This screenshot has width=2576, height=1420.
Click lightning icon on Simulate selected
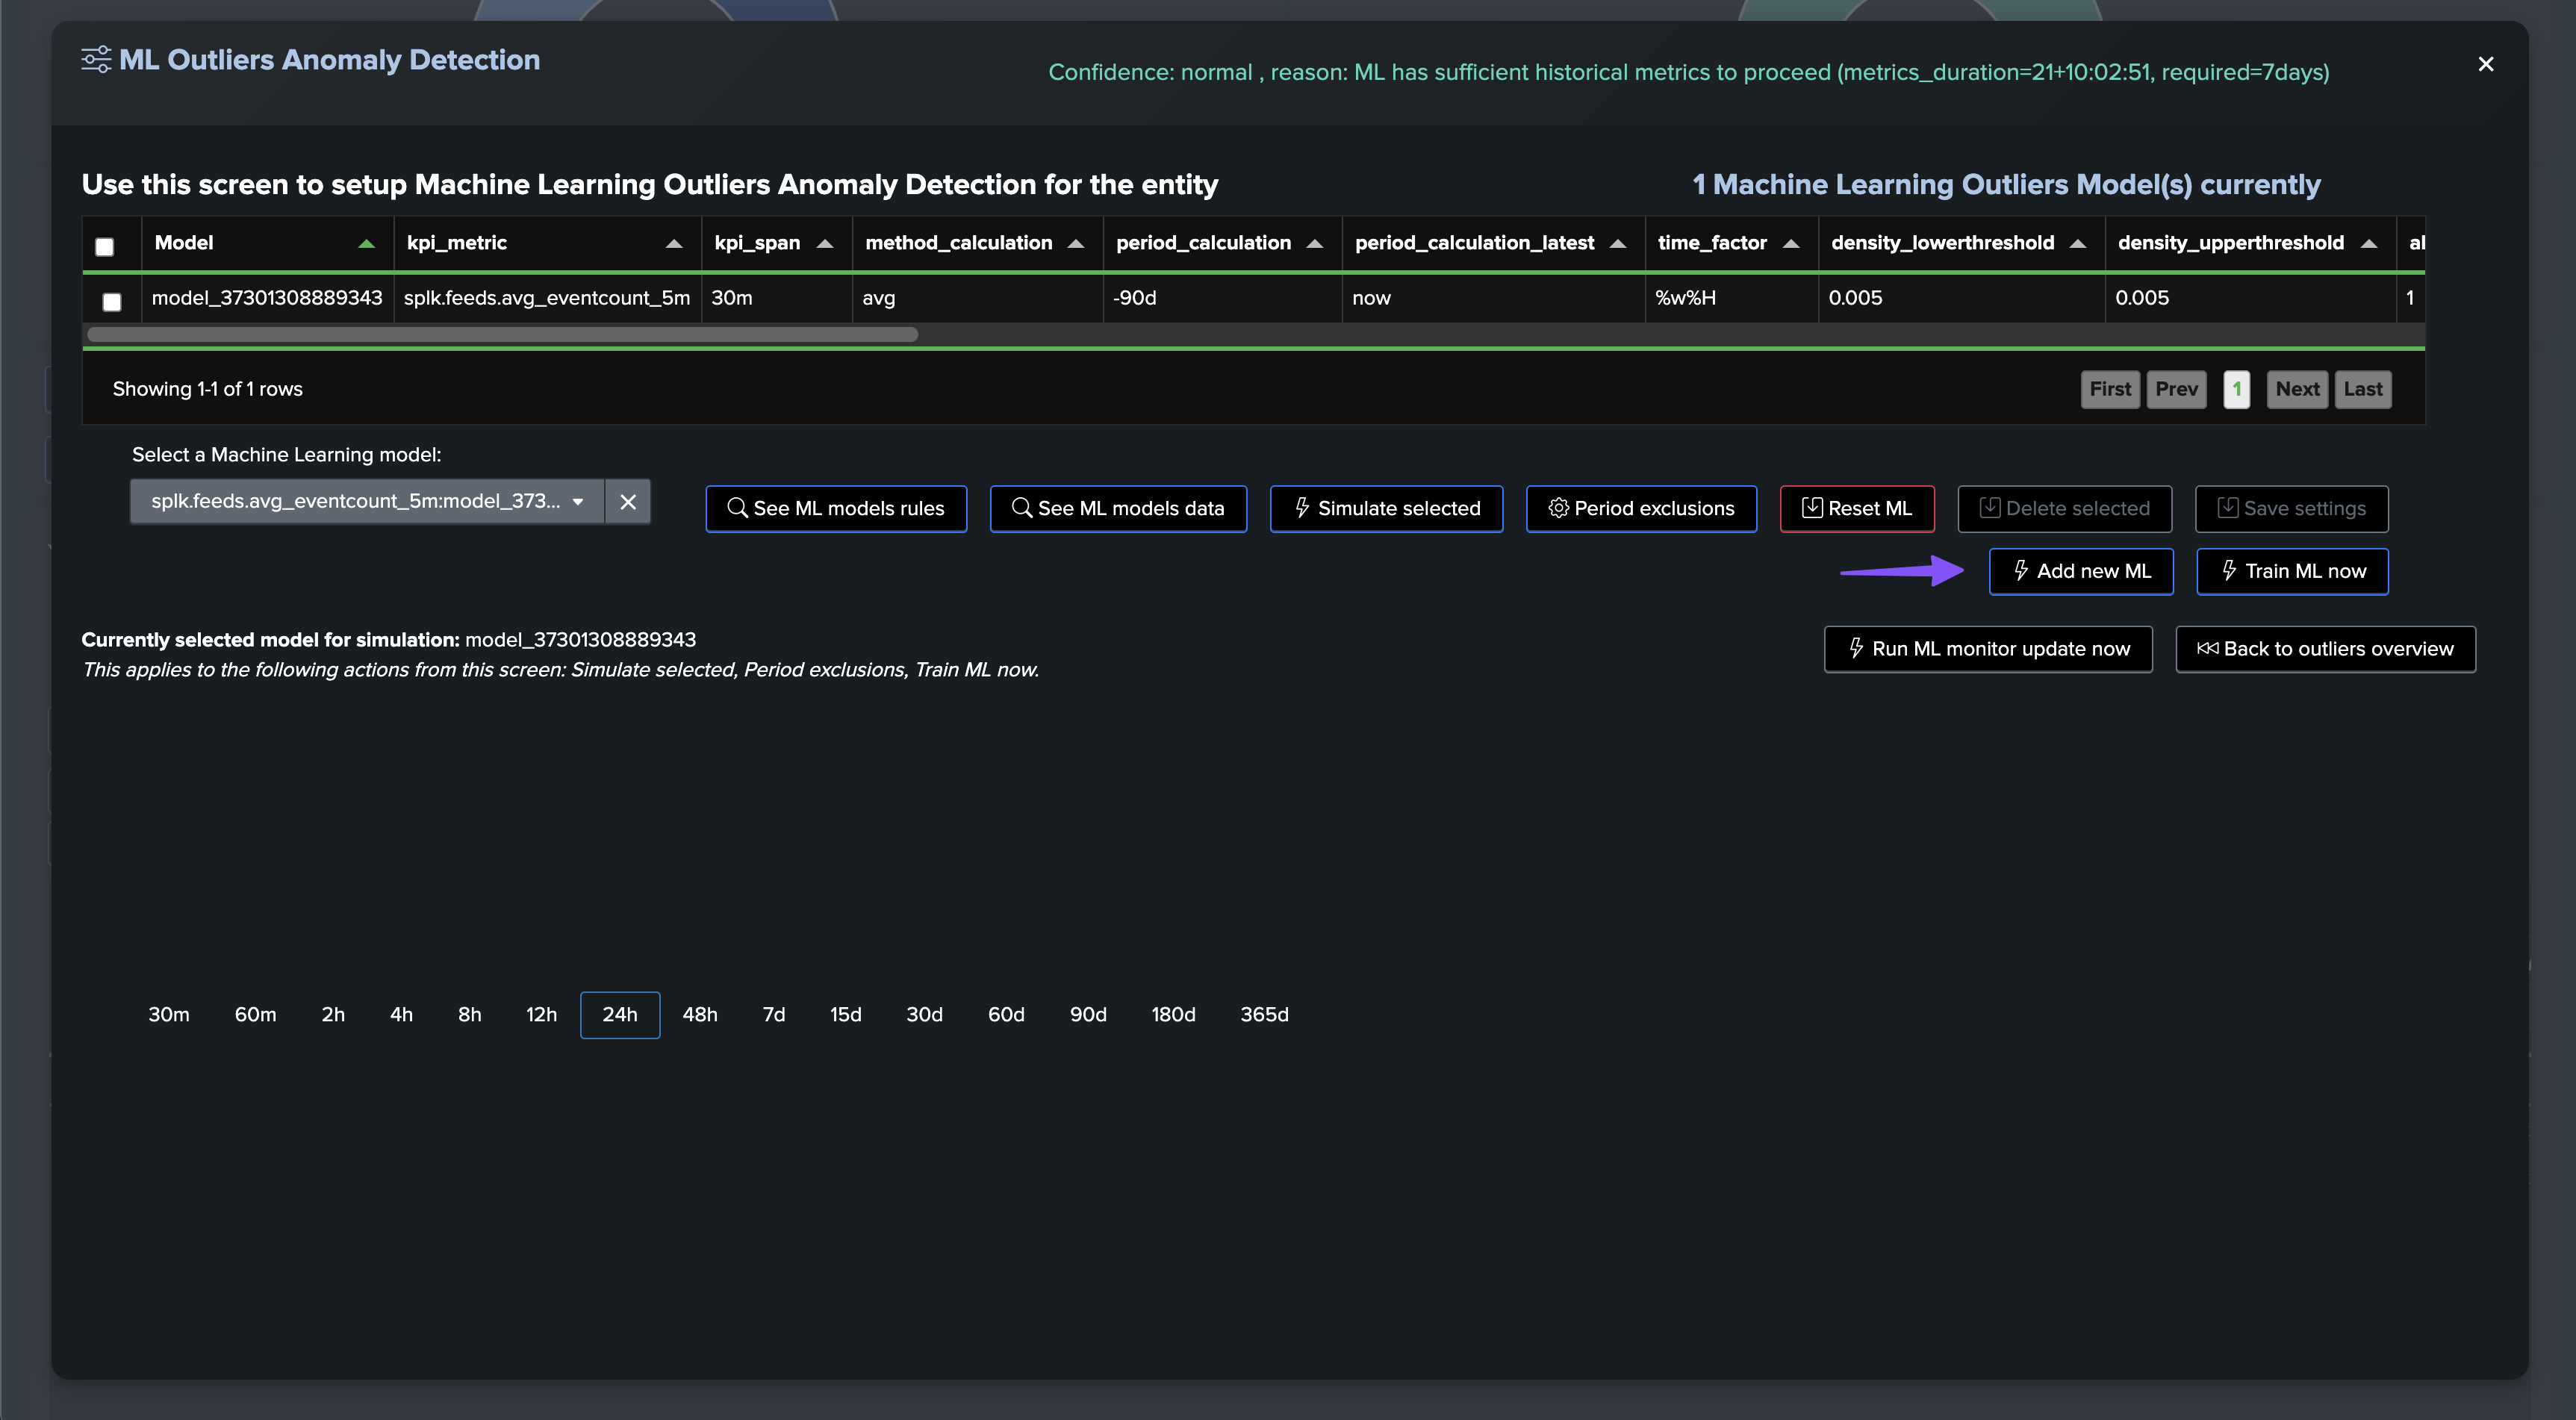[1302, 508]
